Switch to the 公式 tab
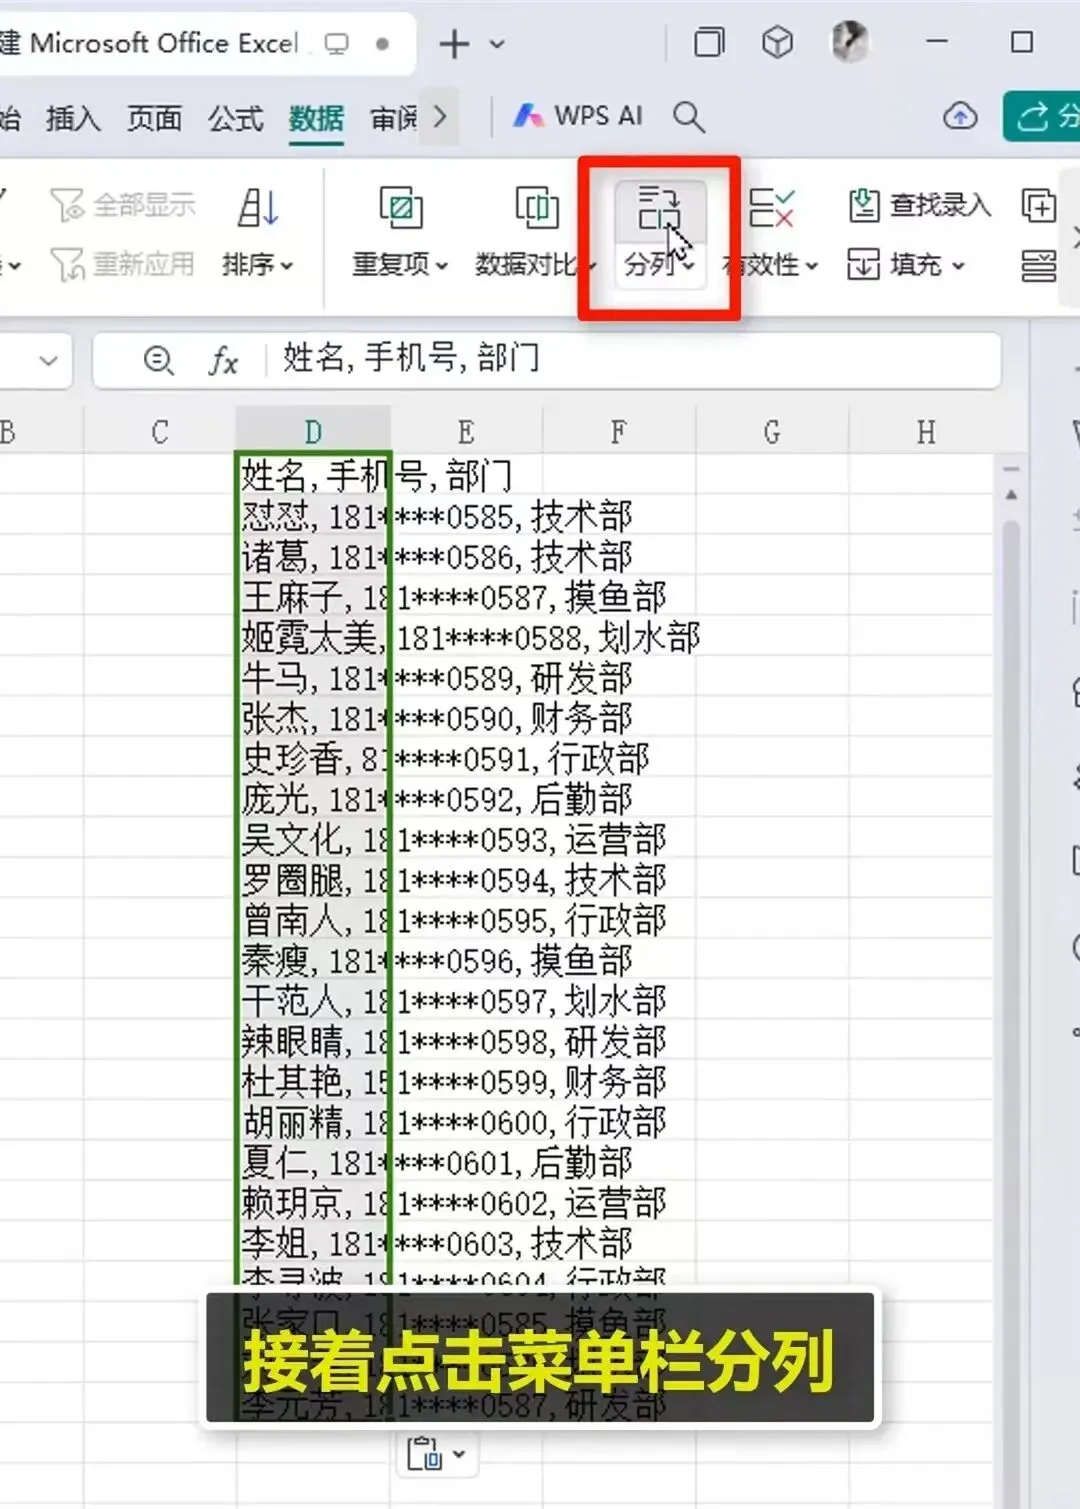The height and width of the screenshot is (1509, 1080). 236,118
